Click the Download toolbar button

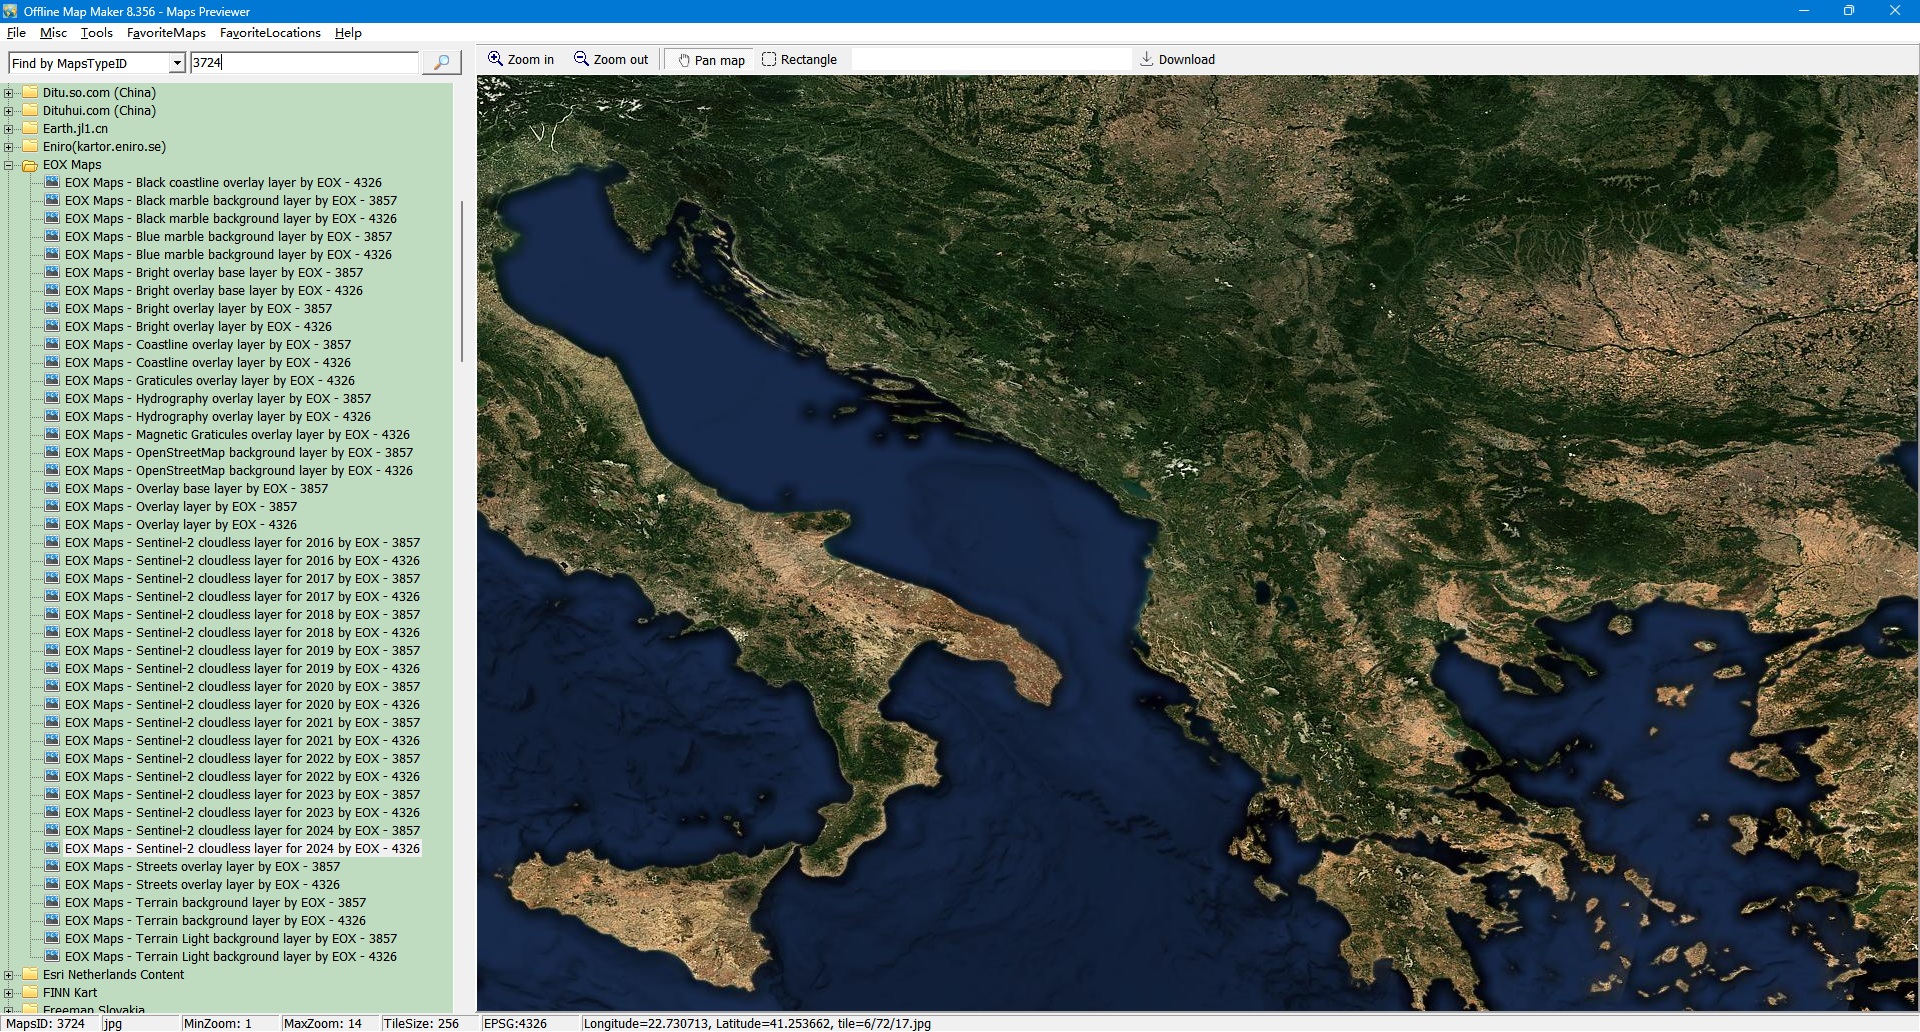[1177, 60]
